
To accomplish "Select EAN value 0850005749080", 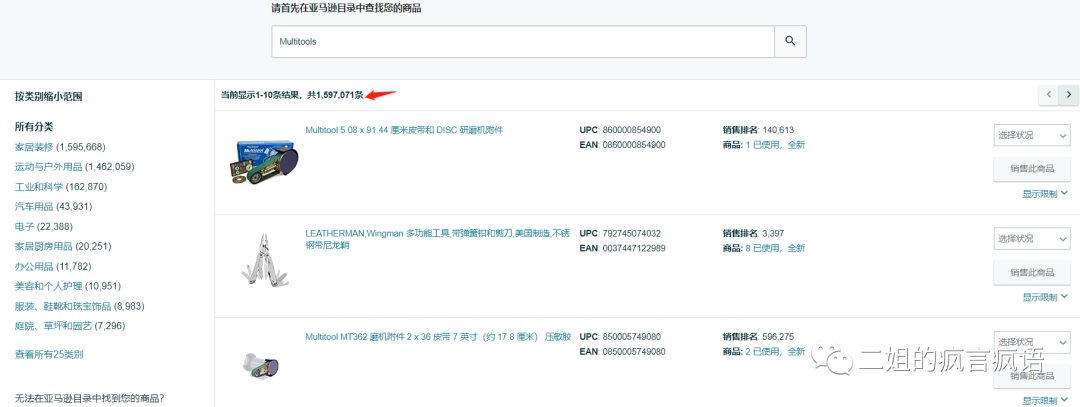I will pos(634,351).
